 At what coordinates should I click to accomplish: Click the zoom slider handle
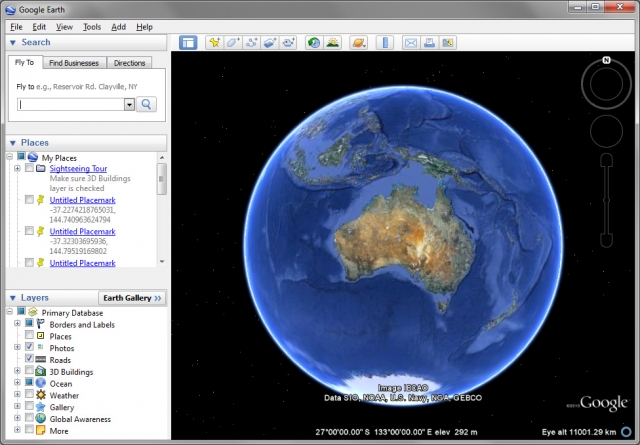coord(607,200)
